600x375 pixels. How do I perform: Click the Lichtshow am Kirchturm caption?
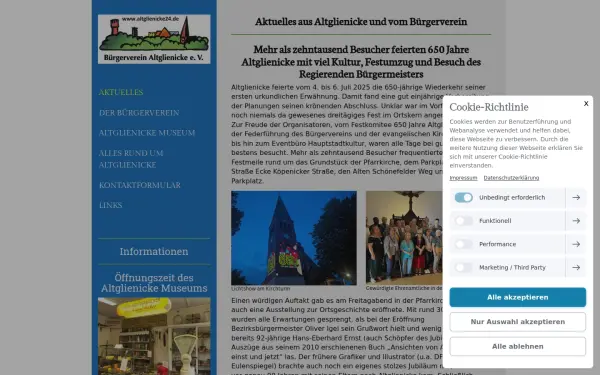[260, 289]
